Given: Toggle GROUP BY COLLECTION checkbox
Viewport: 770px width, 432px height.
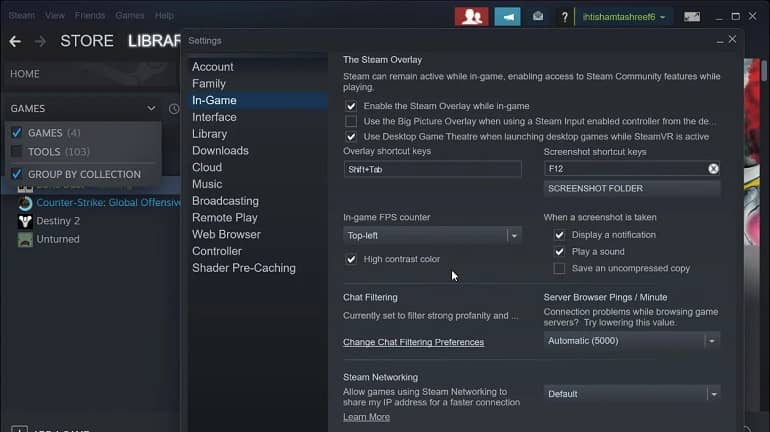Looking at the screenshot, I should point(17,174).
